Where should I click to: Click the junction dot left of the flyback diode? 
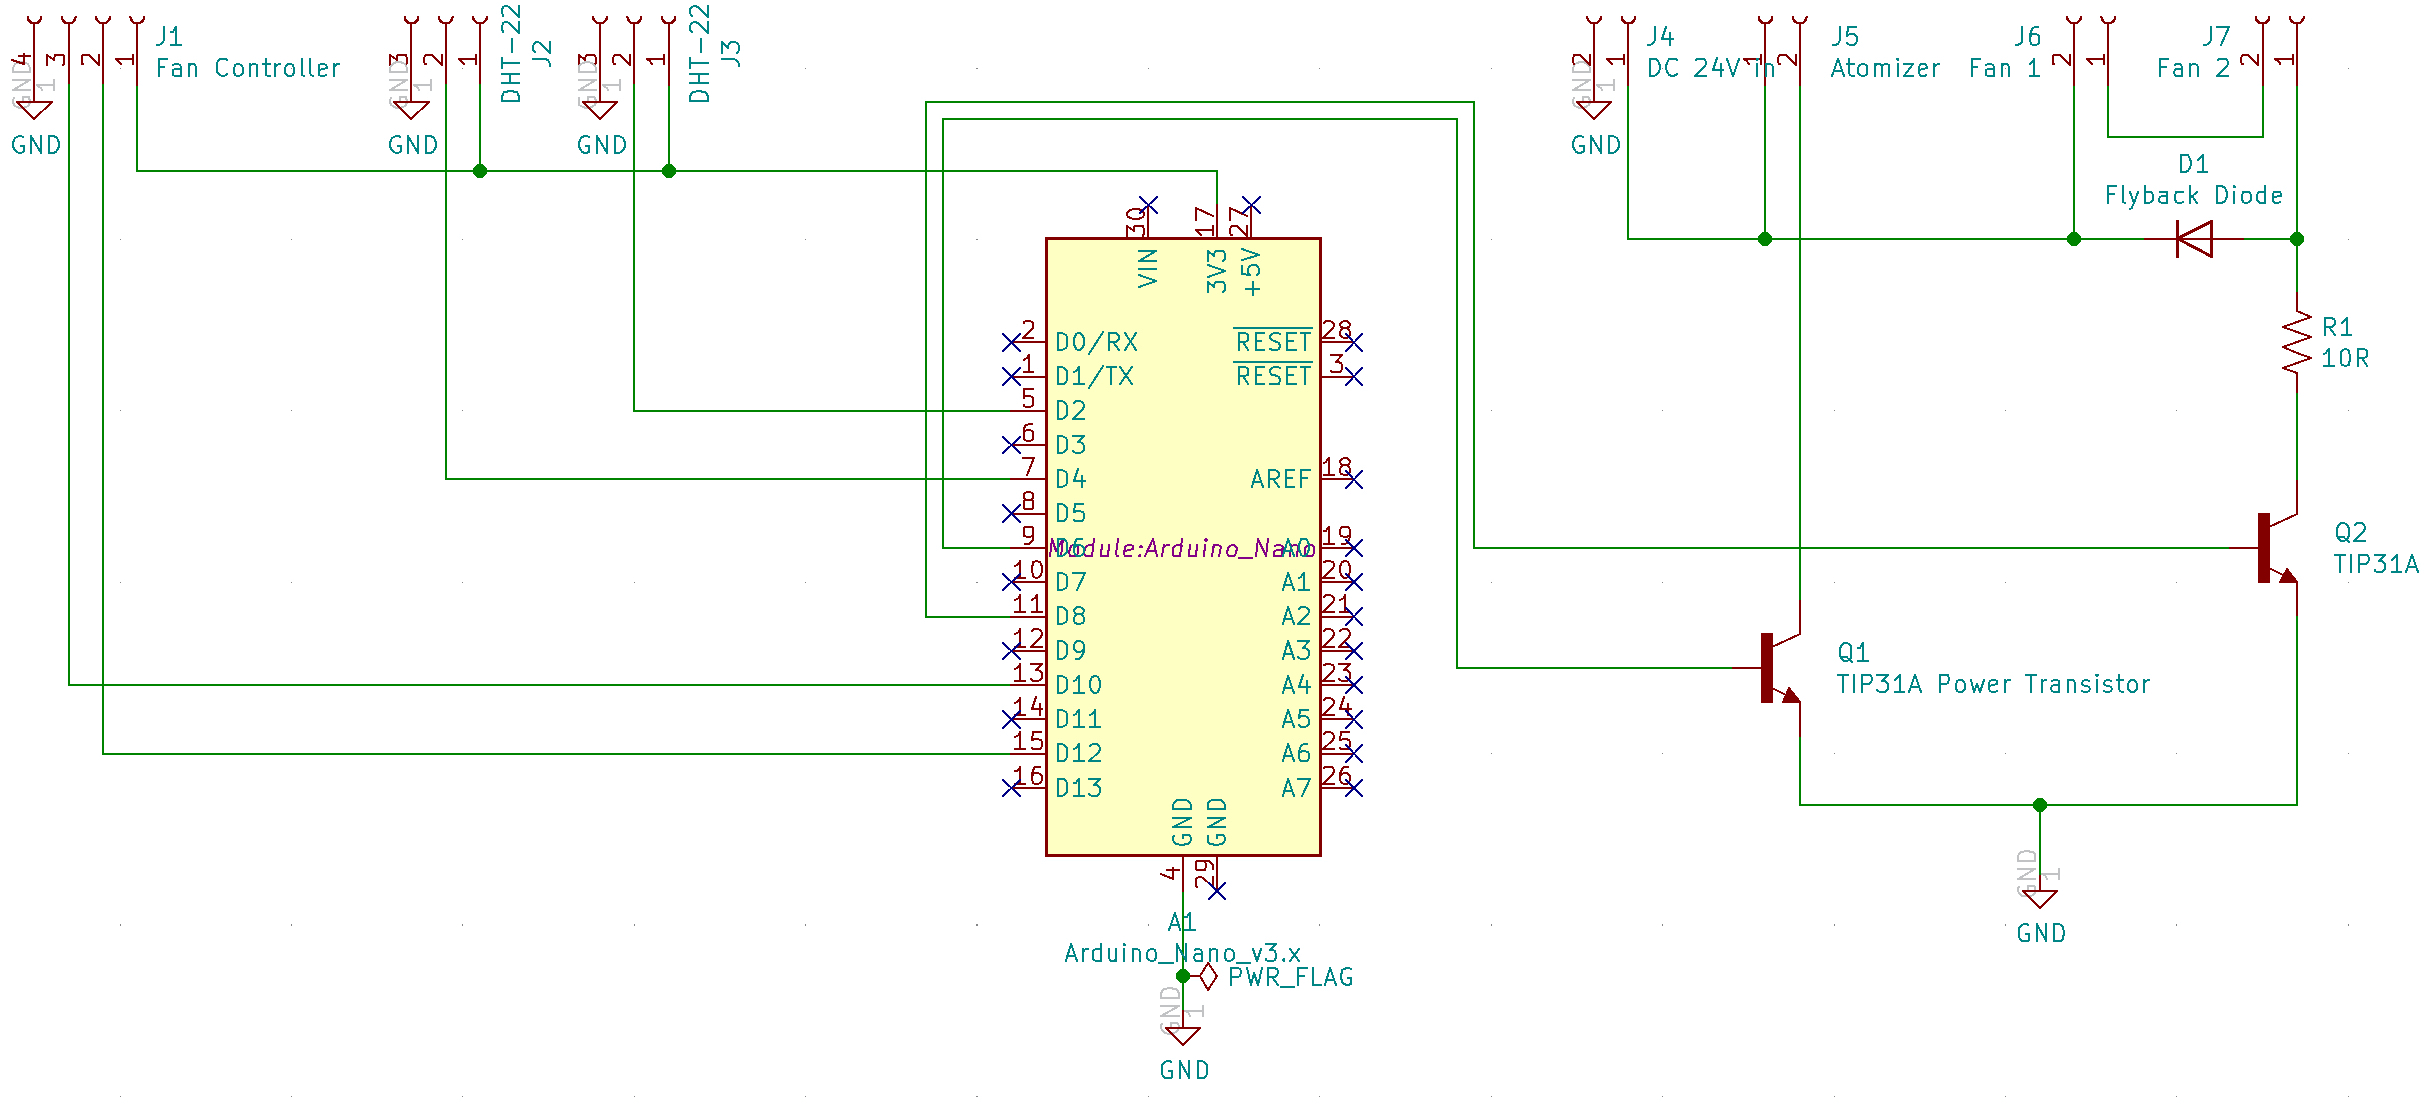tap(2075, 239)
